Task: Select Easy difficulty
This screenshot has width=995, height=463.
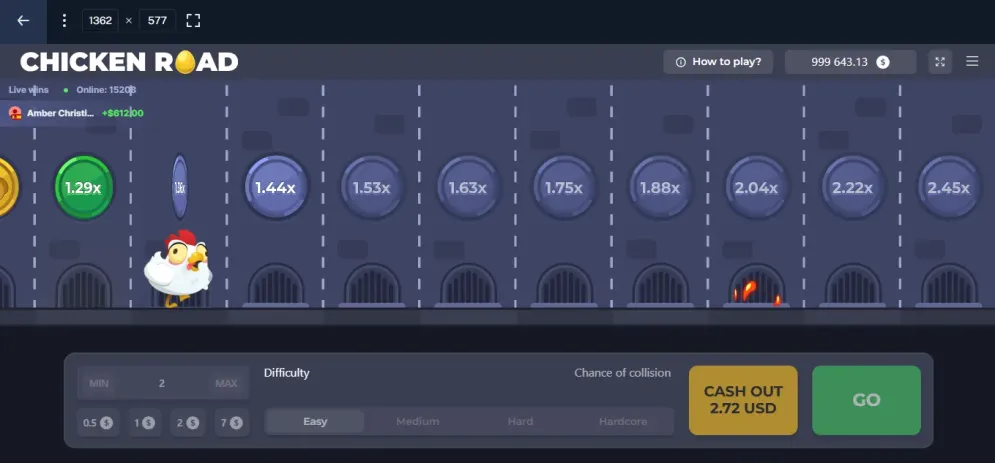Action: (315, 421)
